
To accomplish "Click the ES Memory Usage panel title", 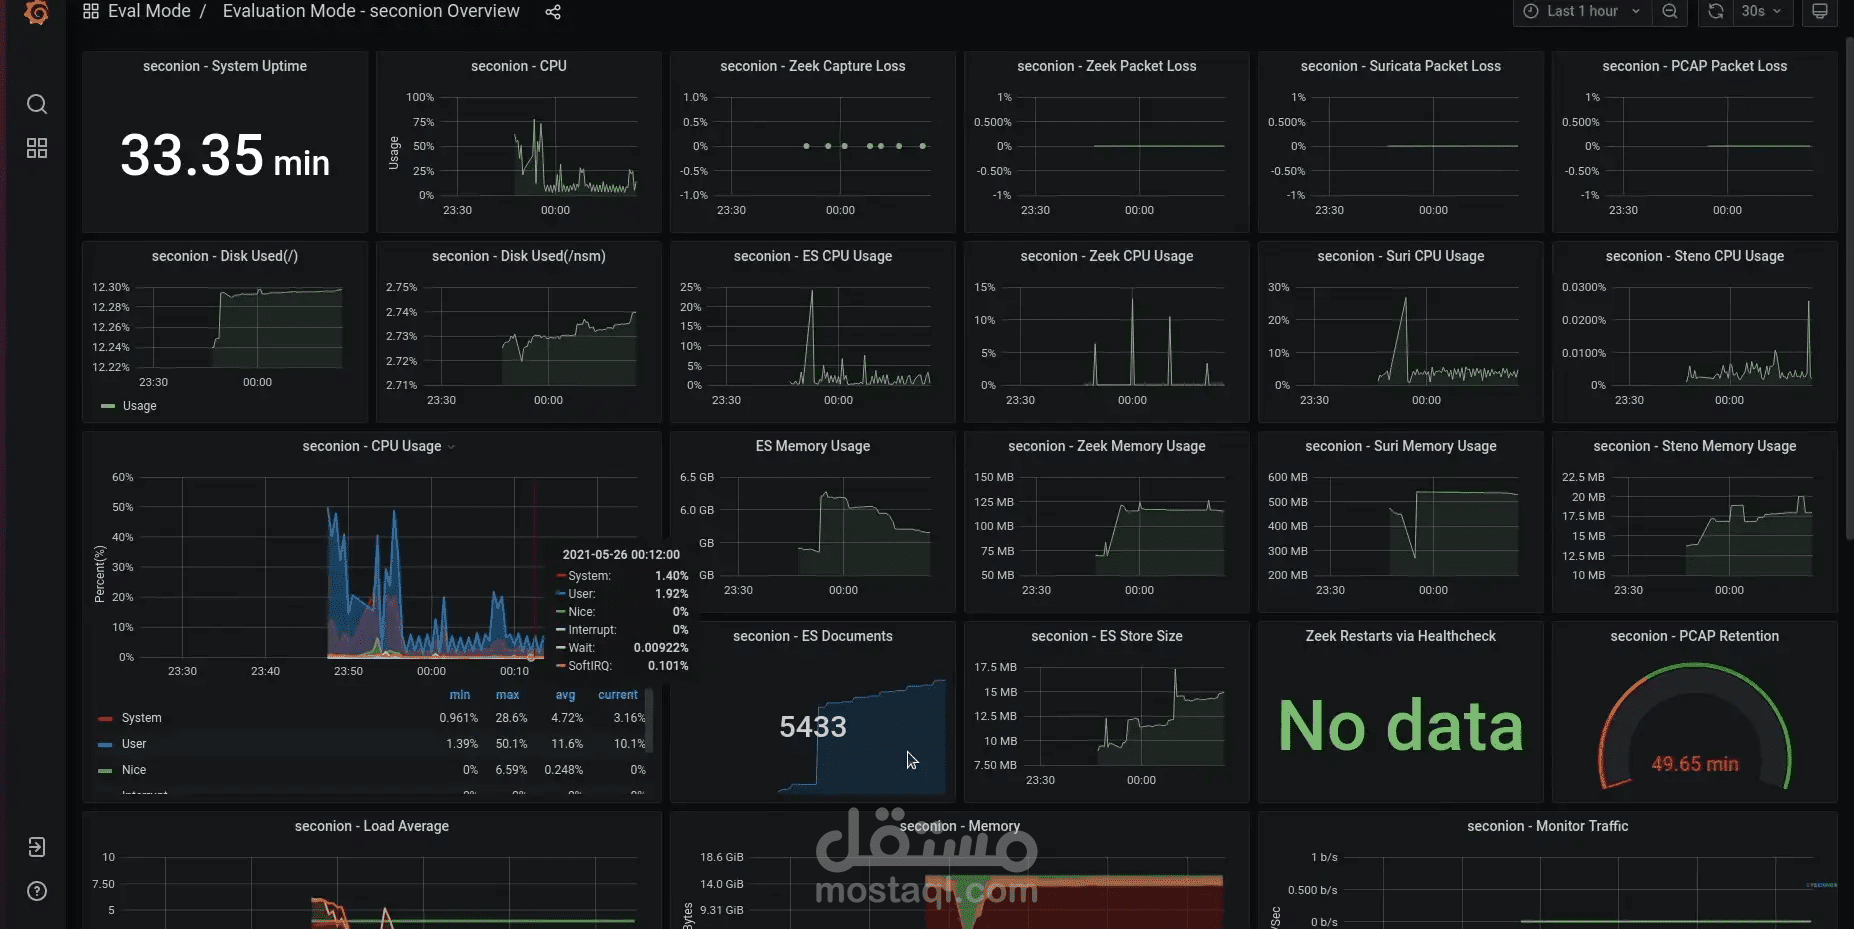I will pos(813,446).
